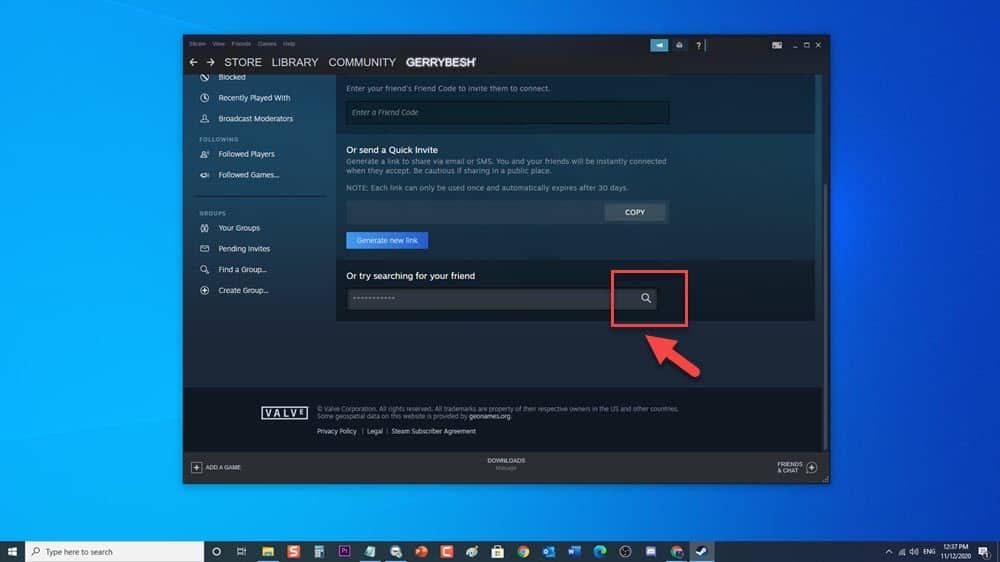Open Friends & Chat plus icon
The image size is (1000, 562).
coord(811,468)
